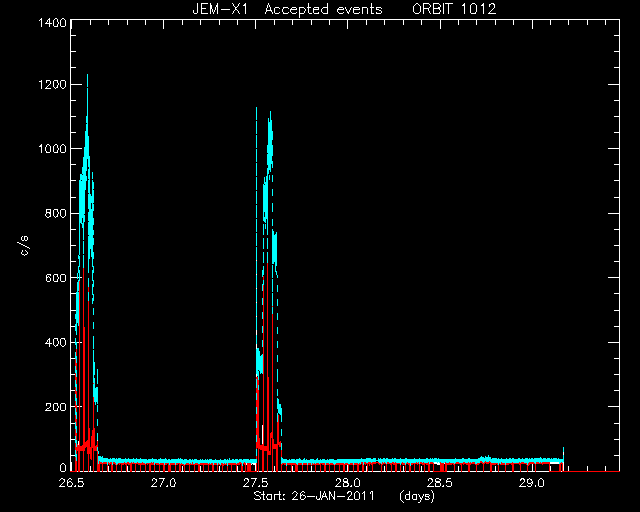The width and height of the screenshot is (640, 512).
Task: Select the 29.0 x-axis label
Action: pos(532,483)
